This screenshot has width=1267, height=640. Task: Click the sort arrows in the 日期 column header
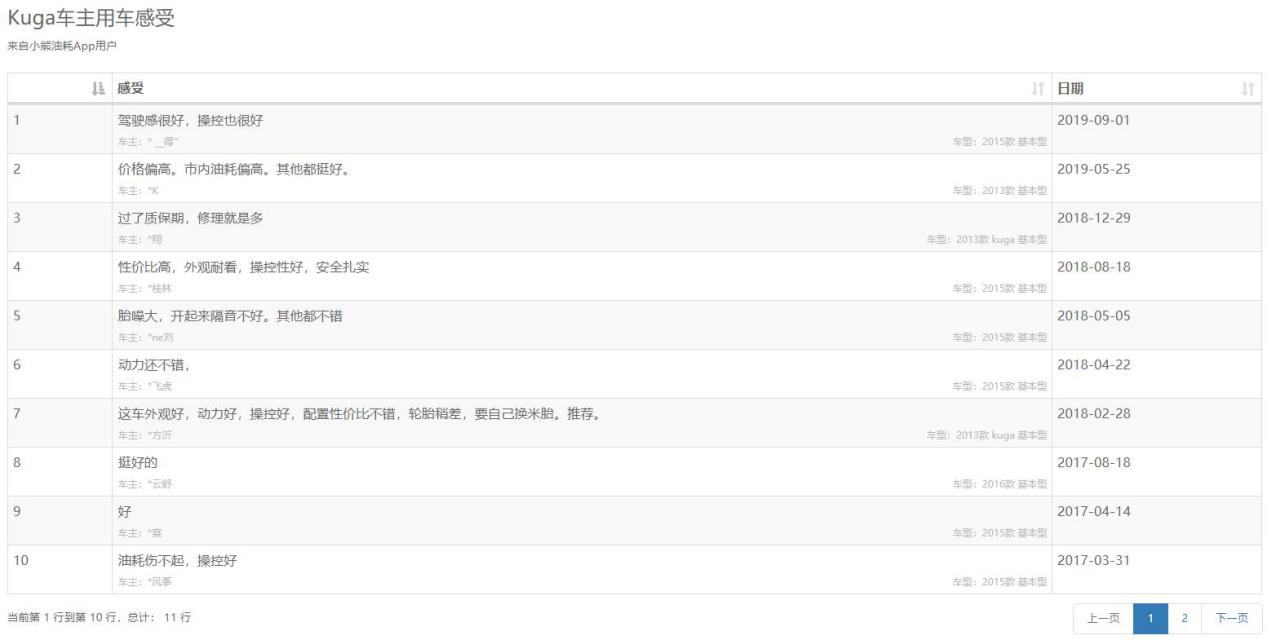pos(1247,89)
